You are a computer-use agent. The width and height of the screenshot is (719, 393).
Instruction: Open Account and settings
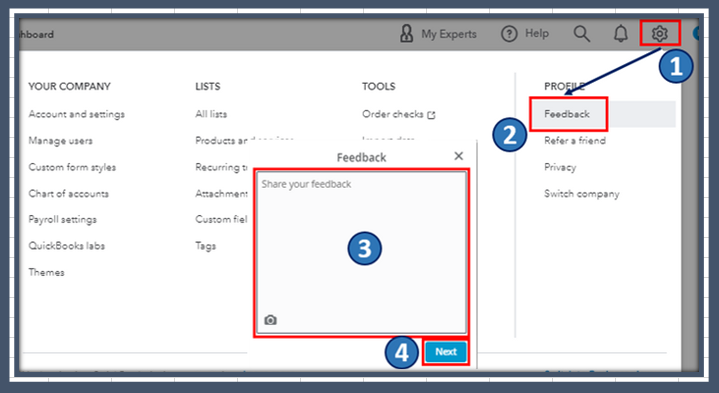tap(77, 114)
